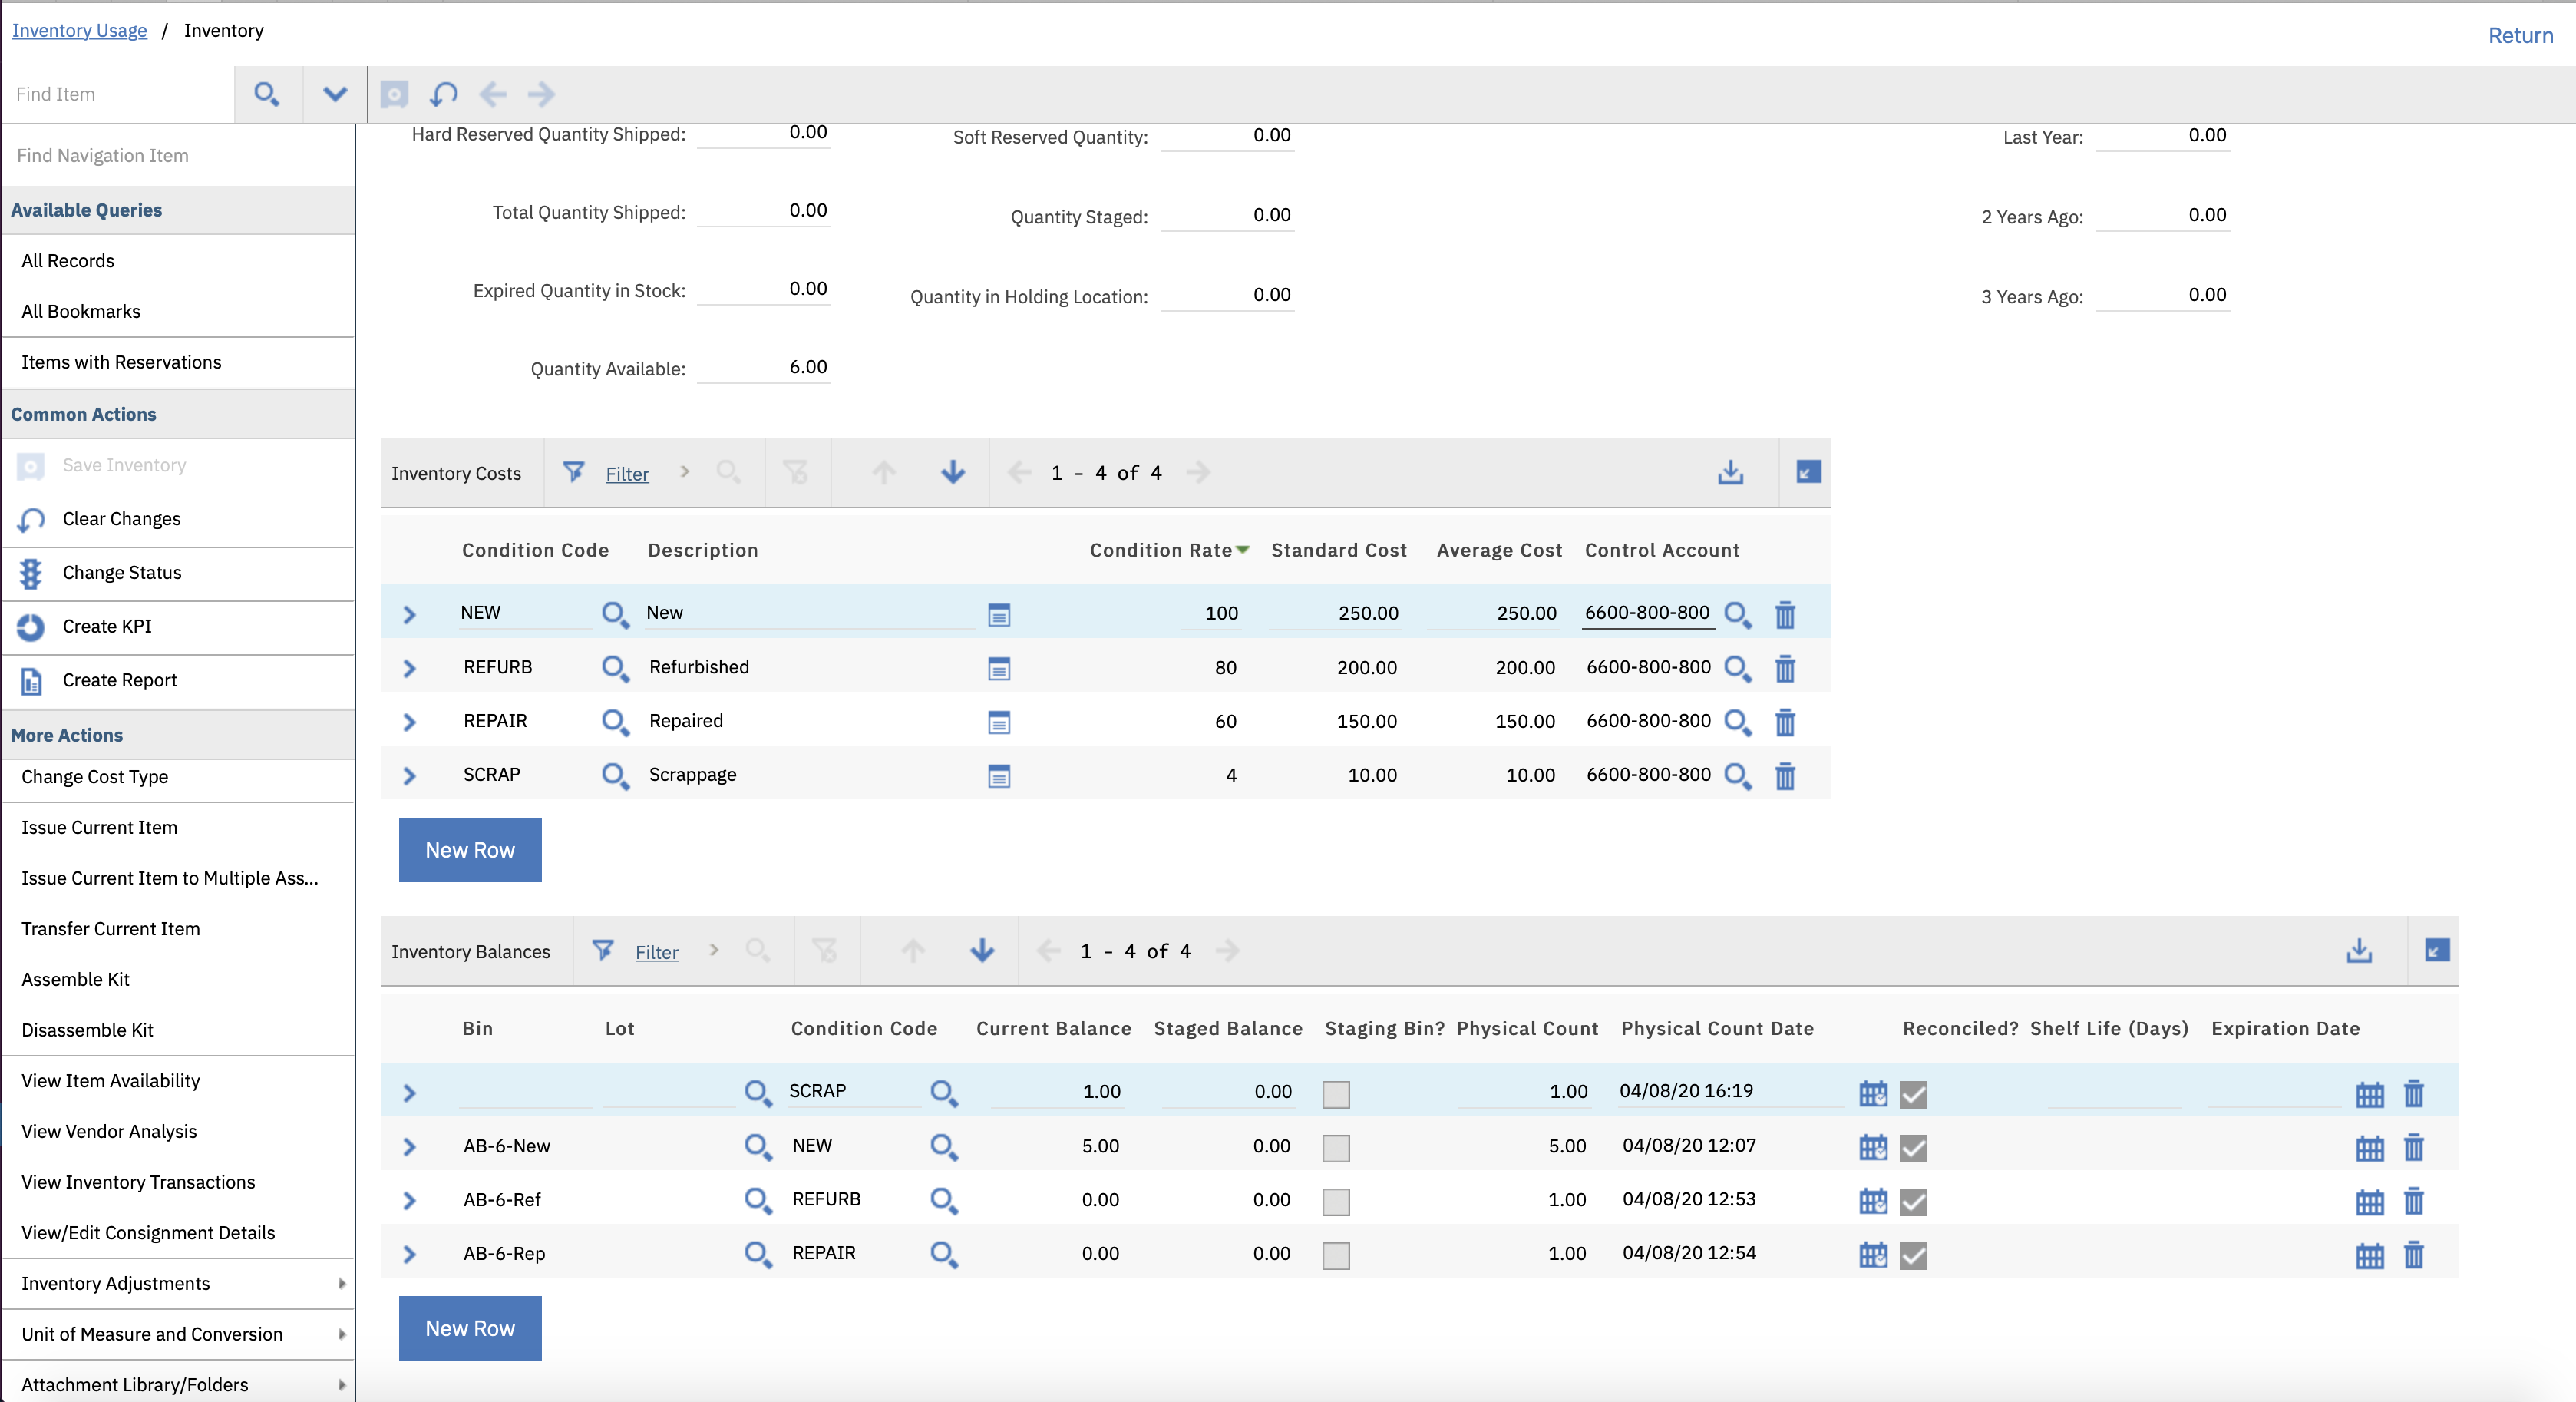This screenshot has height=1402, width=2576.
Task: Click the Change Status traffic light icon
Action: [31, 573]
